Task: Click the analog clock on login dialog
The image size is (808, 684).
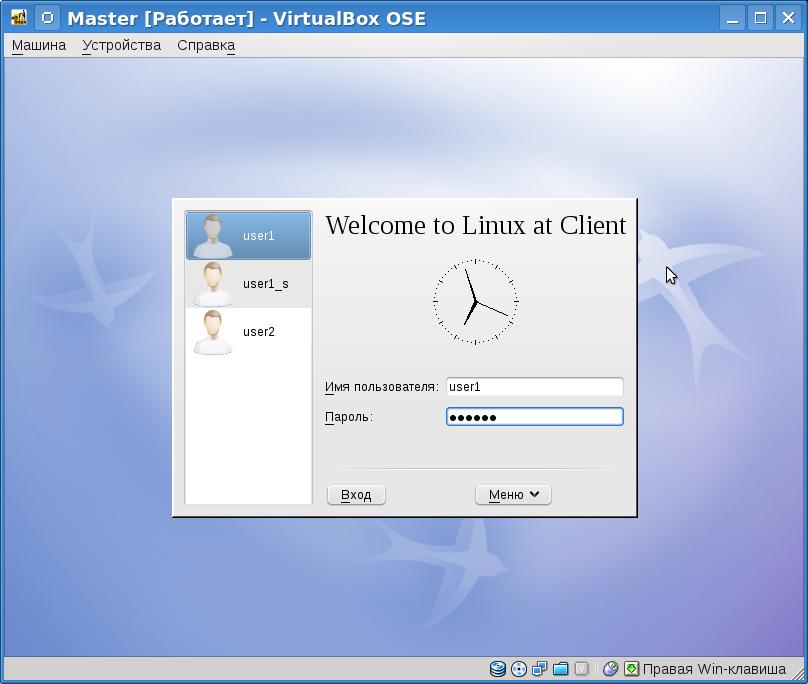Action: pyautogui.click(x=475, y=301)
